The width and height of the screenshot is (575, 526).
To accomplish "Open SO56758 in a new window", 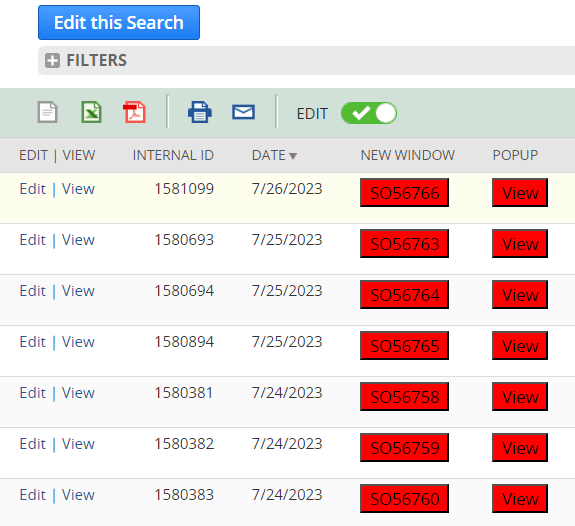I will (404, 397).
